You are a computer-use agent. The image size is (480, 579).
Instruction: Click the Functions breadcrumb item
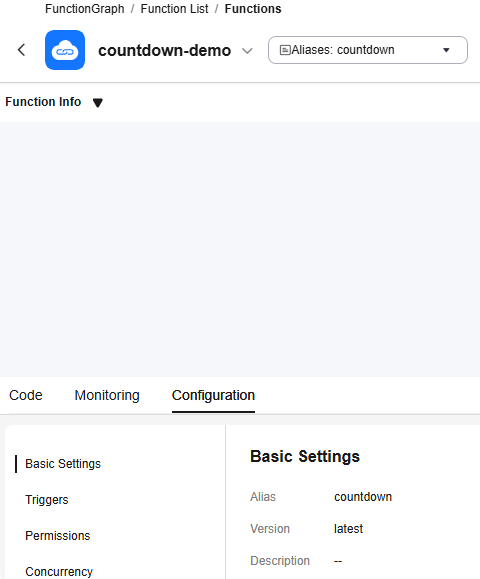(x=253, y=8)
